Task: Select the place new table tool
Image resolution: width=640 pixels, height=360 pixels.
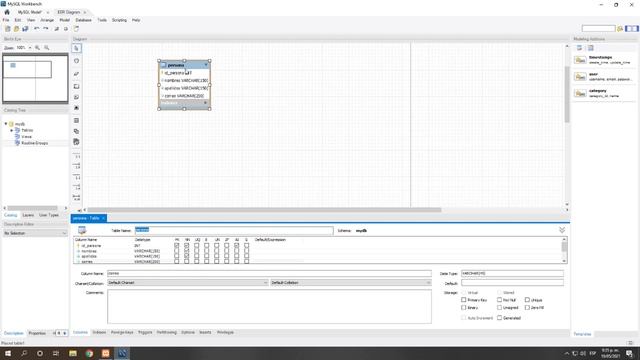Action: 76,120
